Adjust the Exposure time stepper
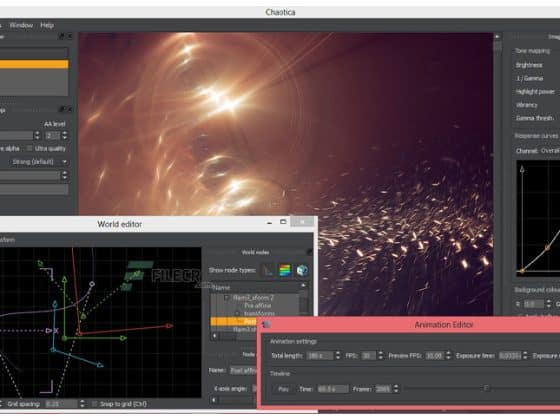This screenshot has width=560, height=420. click(525, 356)
